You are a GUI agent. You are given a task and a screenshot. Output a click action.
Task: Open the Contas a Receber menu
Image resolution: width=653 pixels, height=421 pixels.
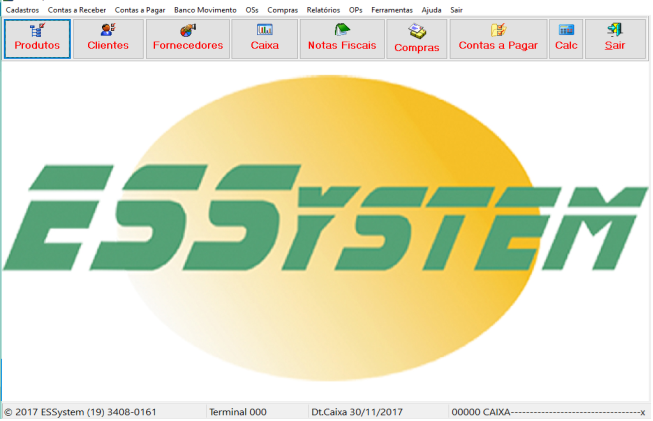[x=78, y=9]
